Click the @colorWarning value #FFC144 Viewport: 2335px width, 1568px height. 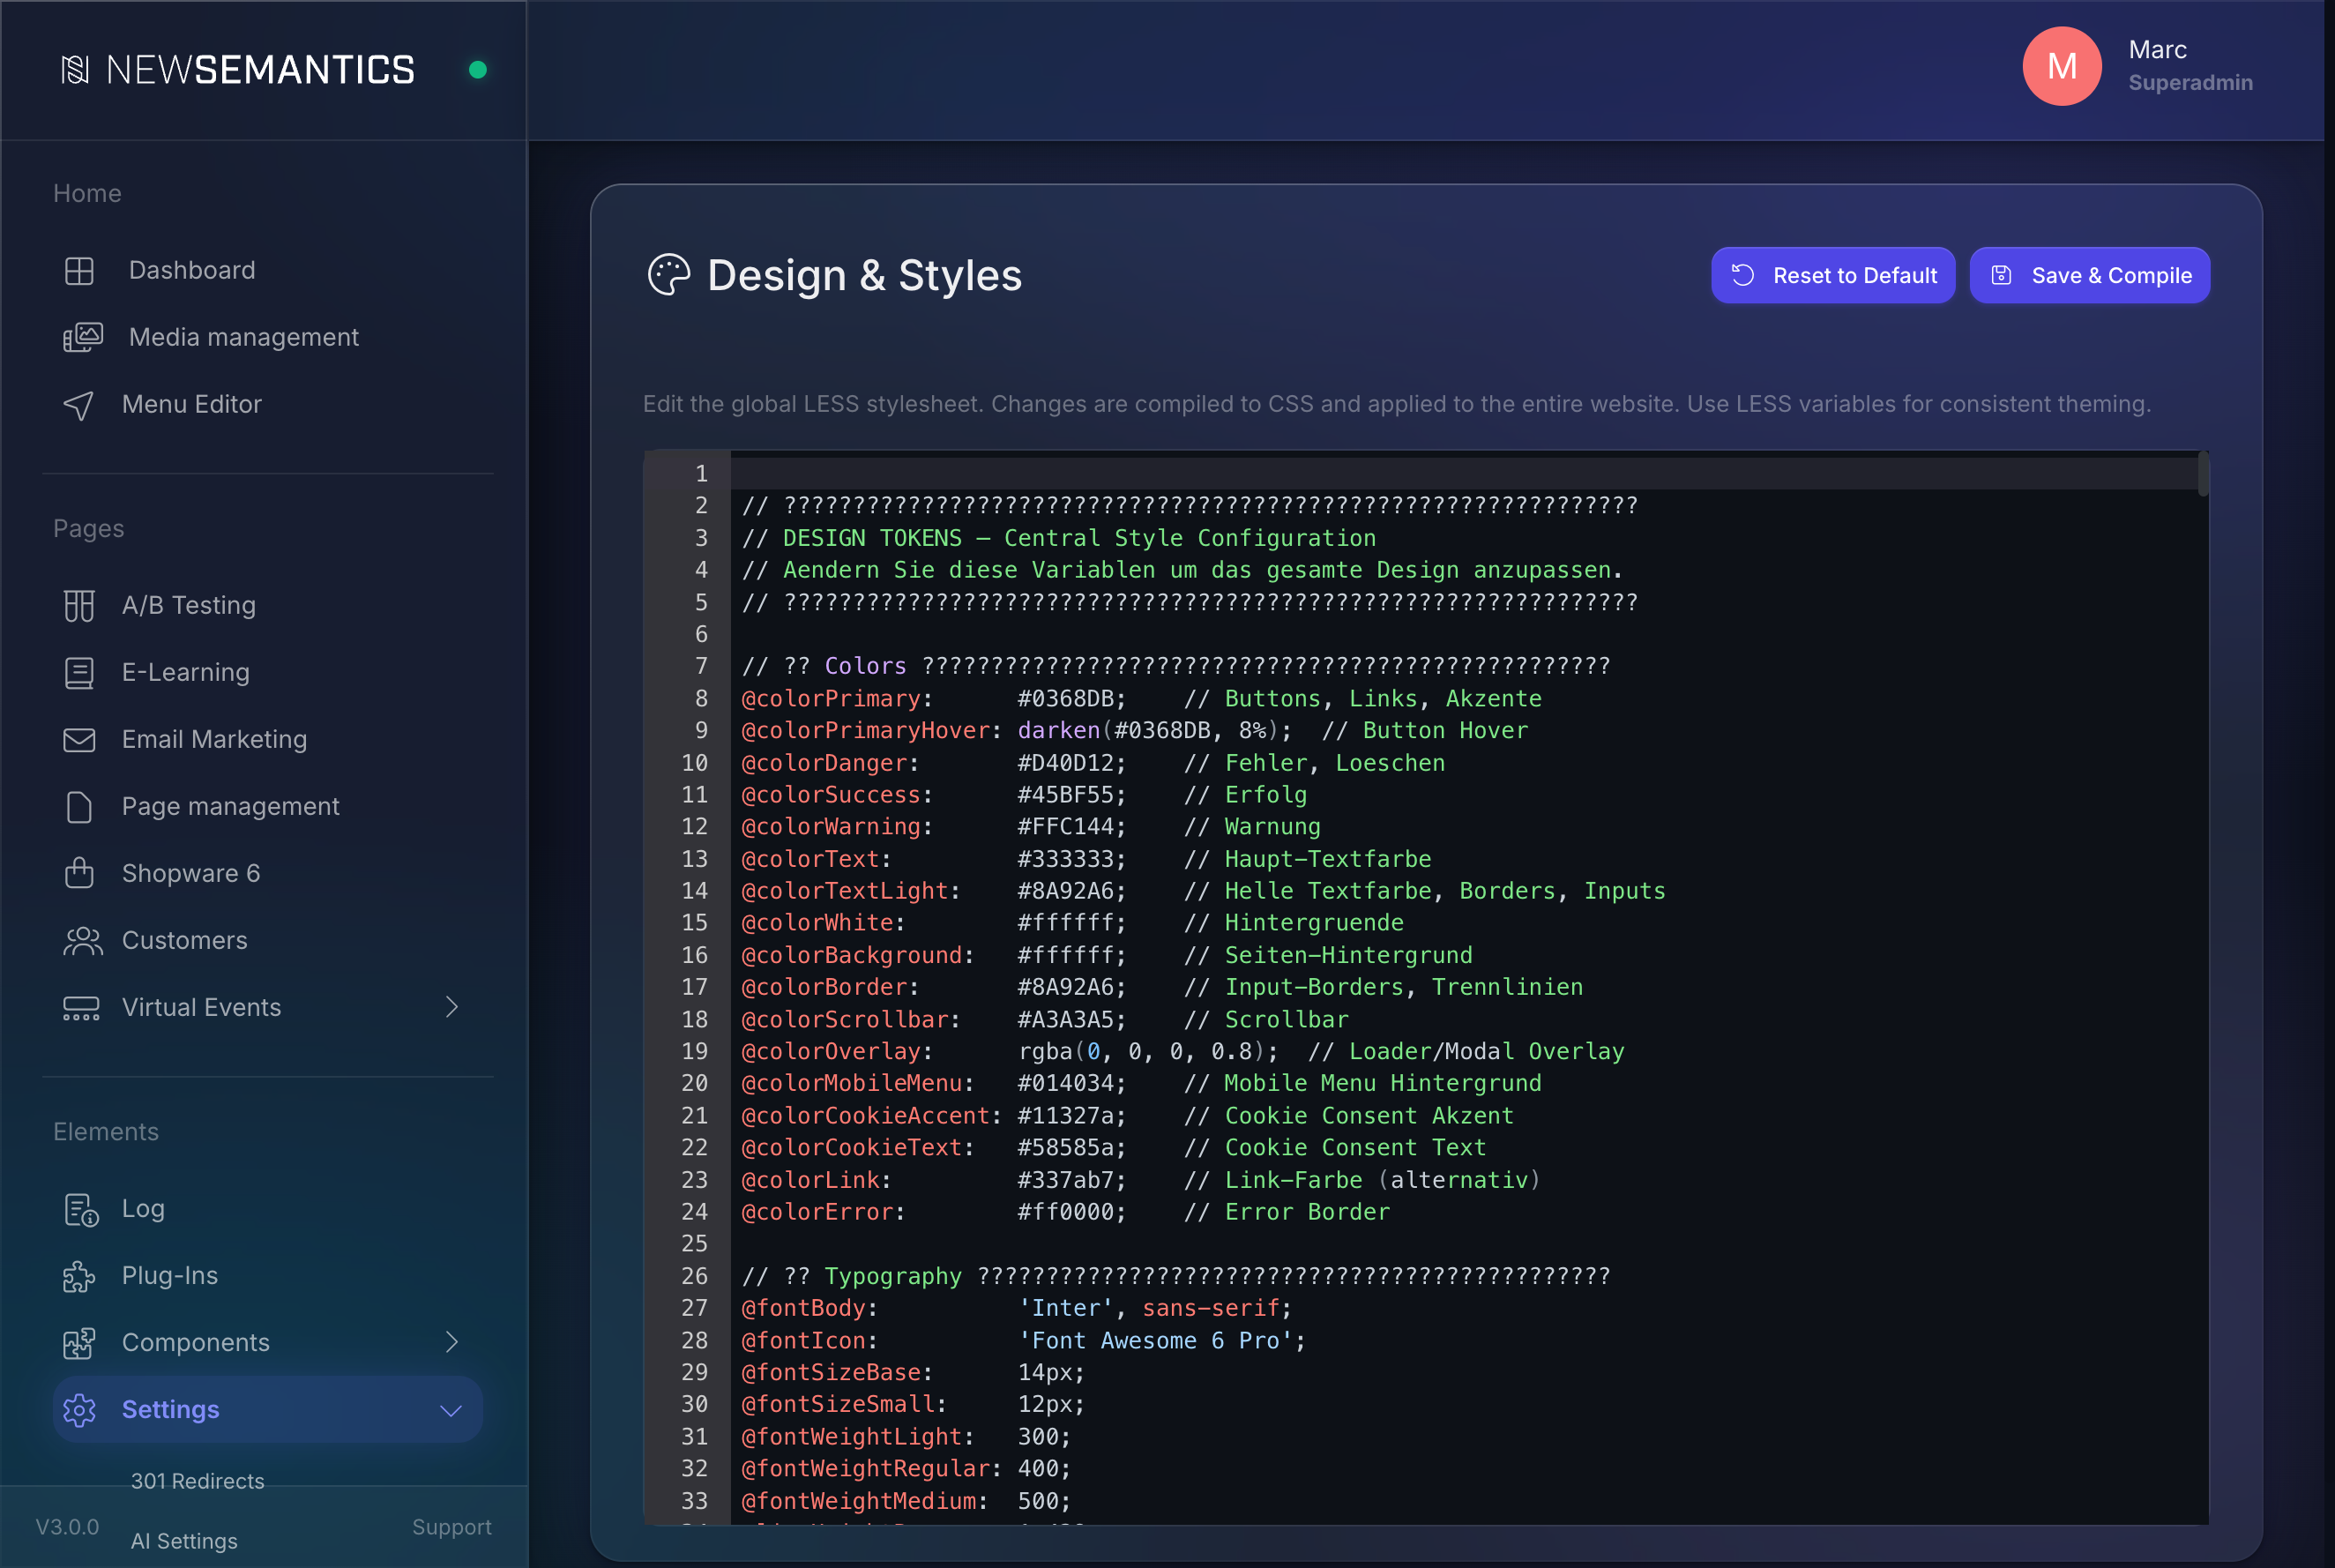(1065, 827)
